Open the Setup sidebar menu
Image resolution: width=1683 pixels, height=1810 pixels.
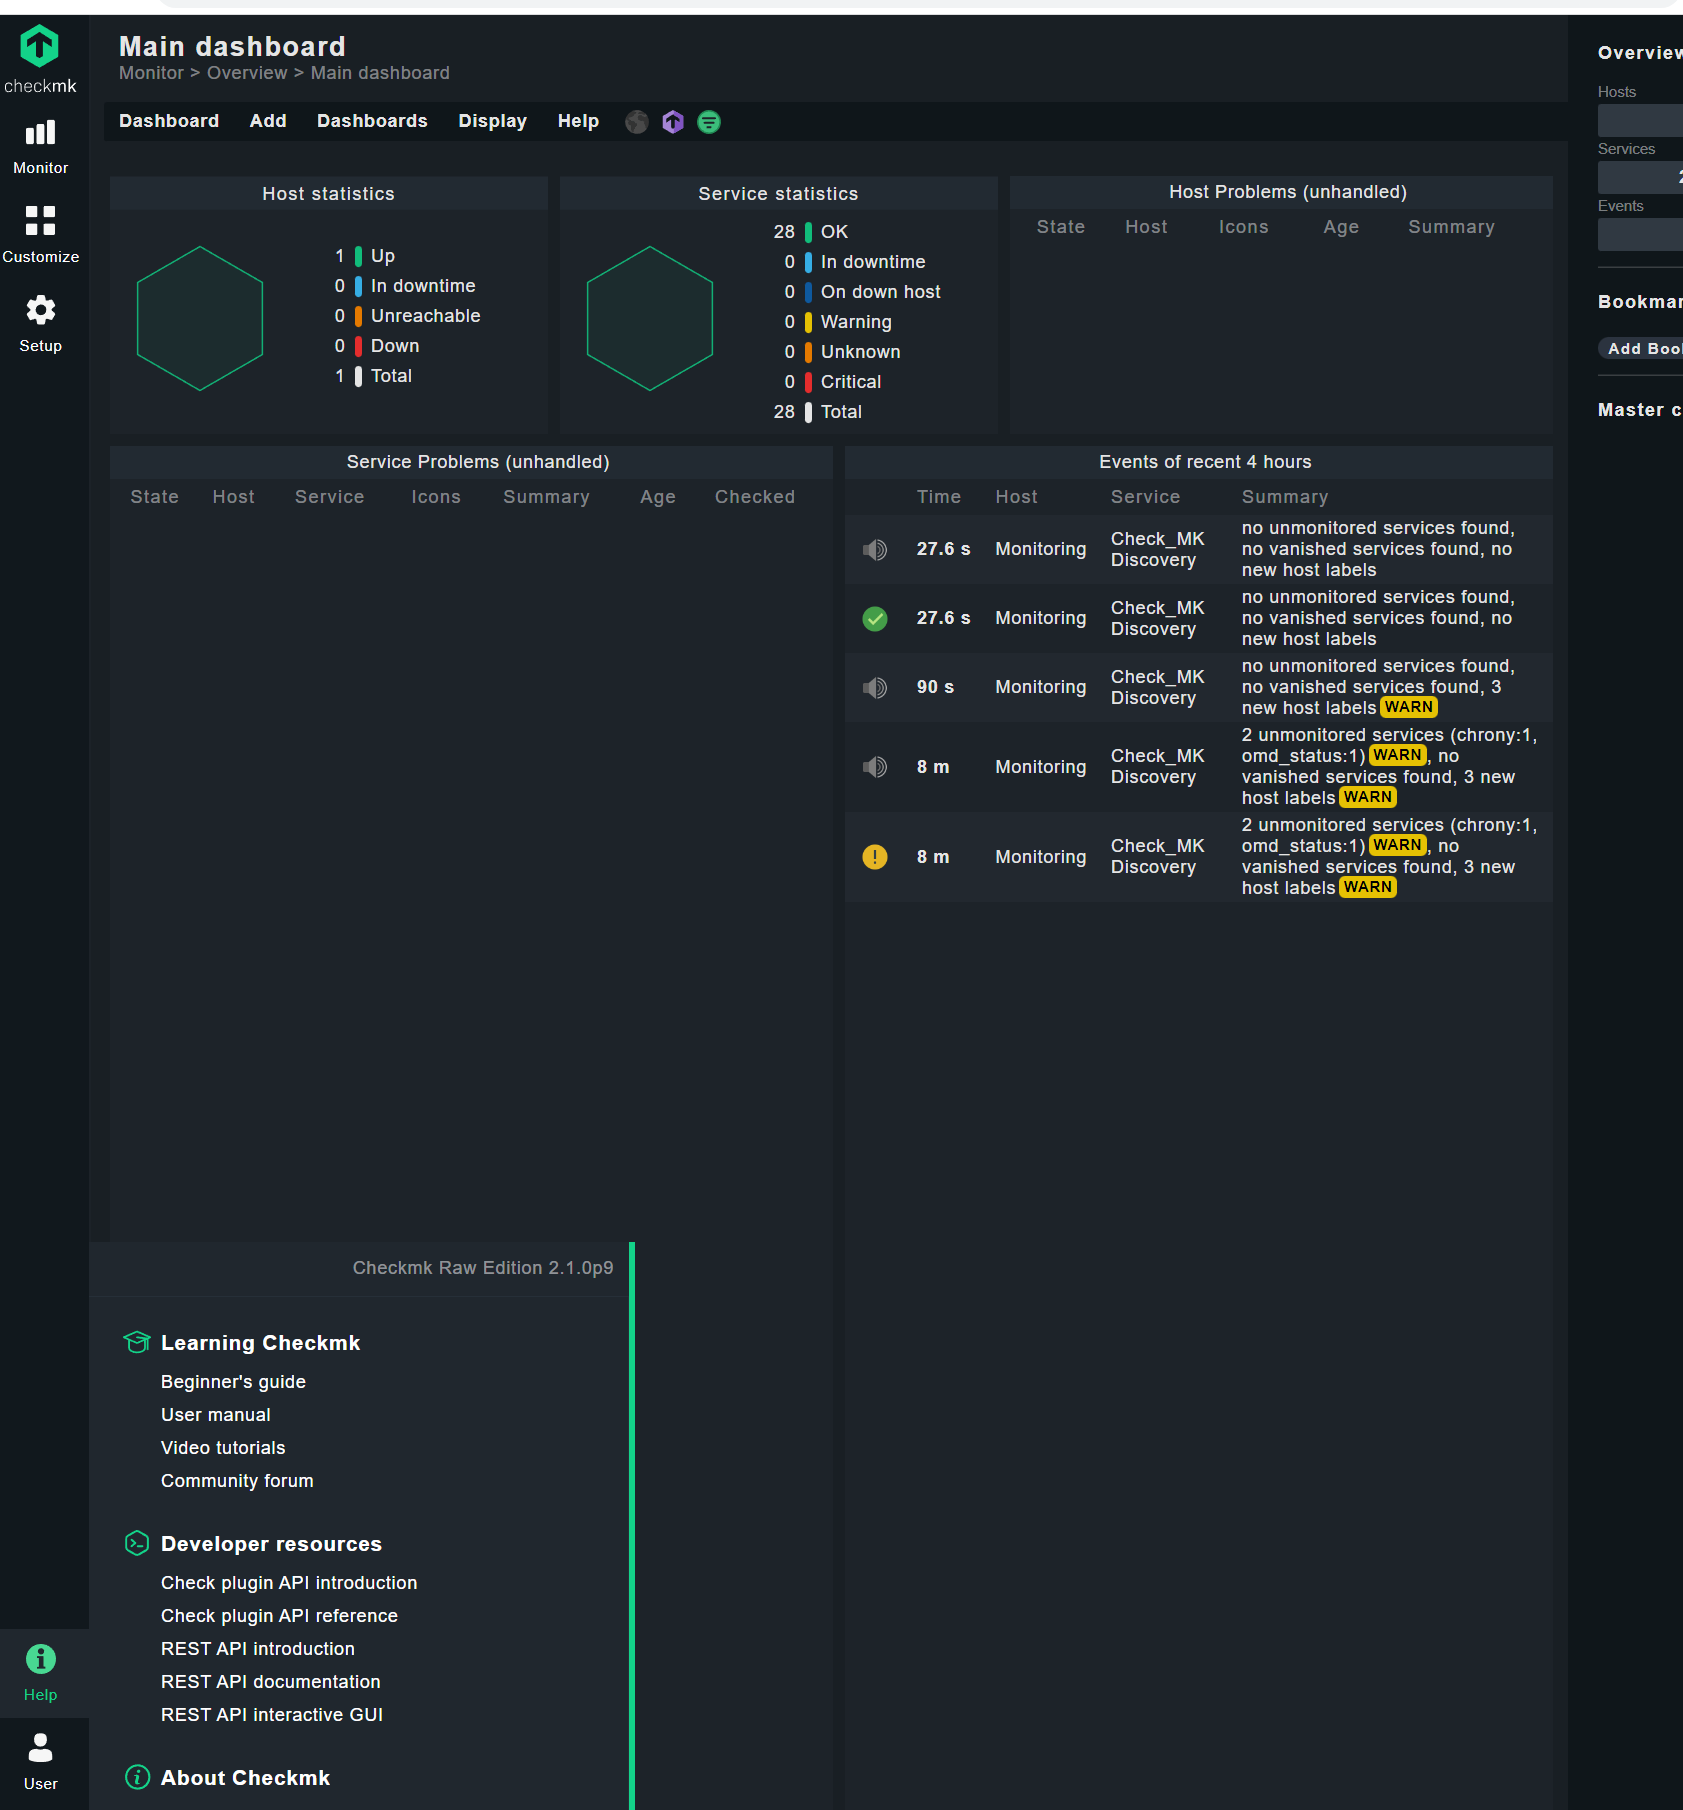point(40,321)
